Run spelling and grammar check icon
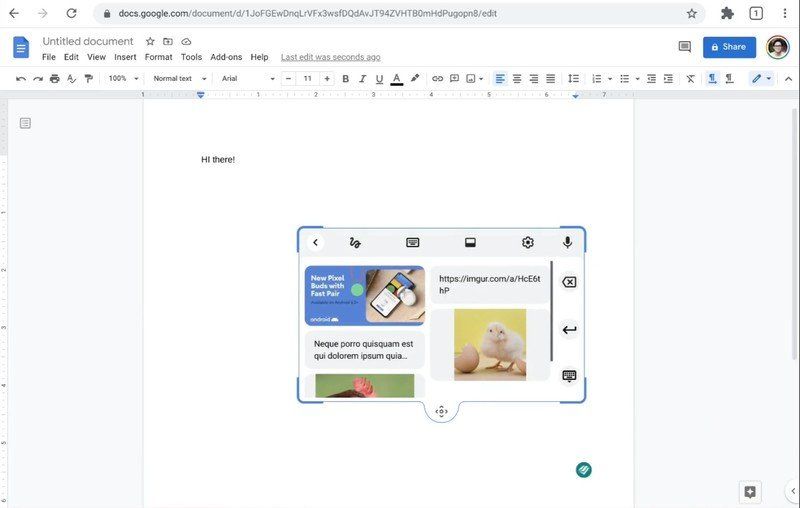Viewport: 800px width, 508px height. (x=71, y=79)
